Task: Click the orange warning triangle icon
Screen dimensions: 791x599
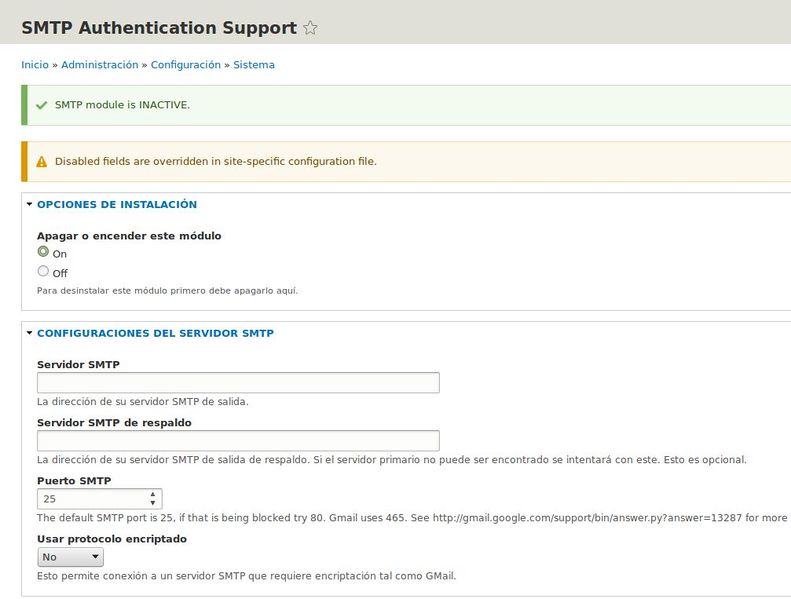Action: point(42,161)
